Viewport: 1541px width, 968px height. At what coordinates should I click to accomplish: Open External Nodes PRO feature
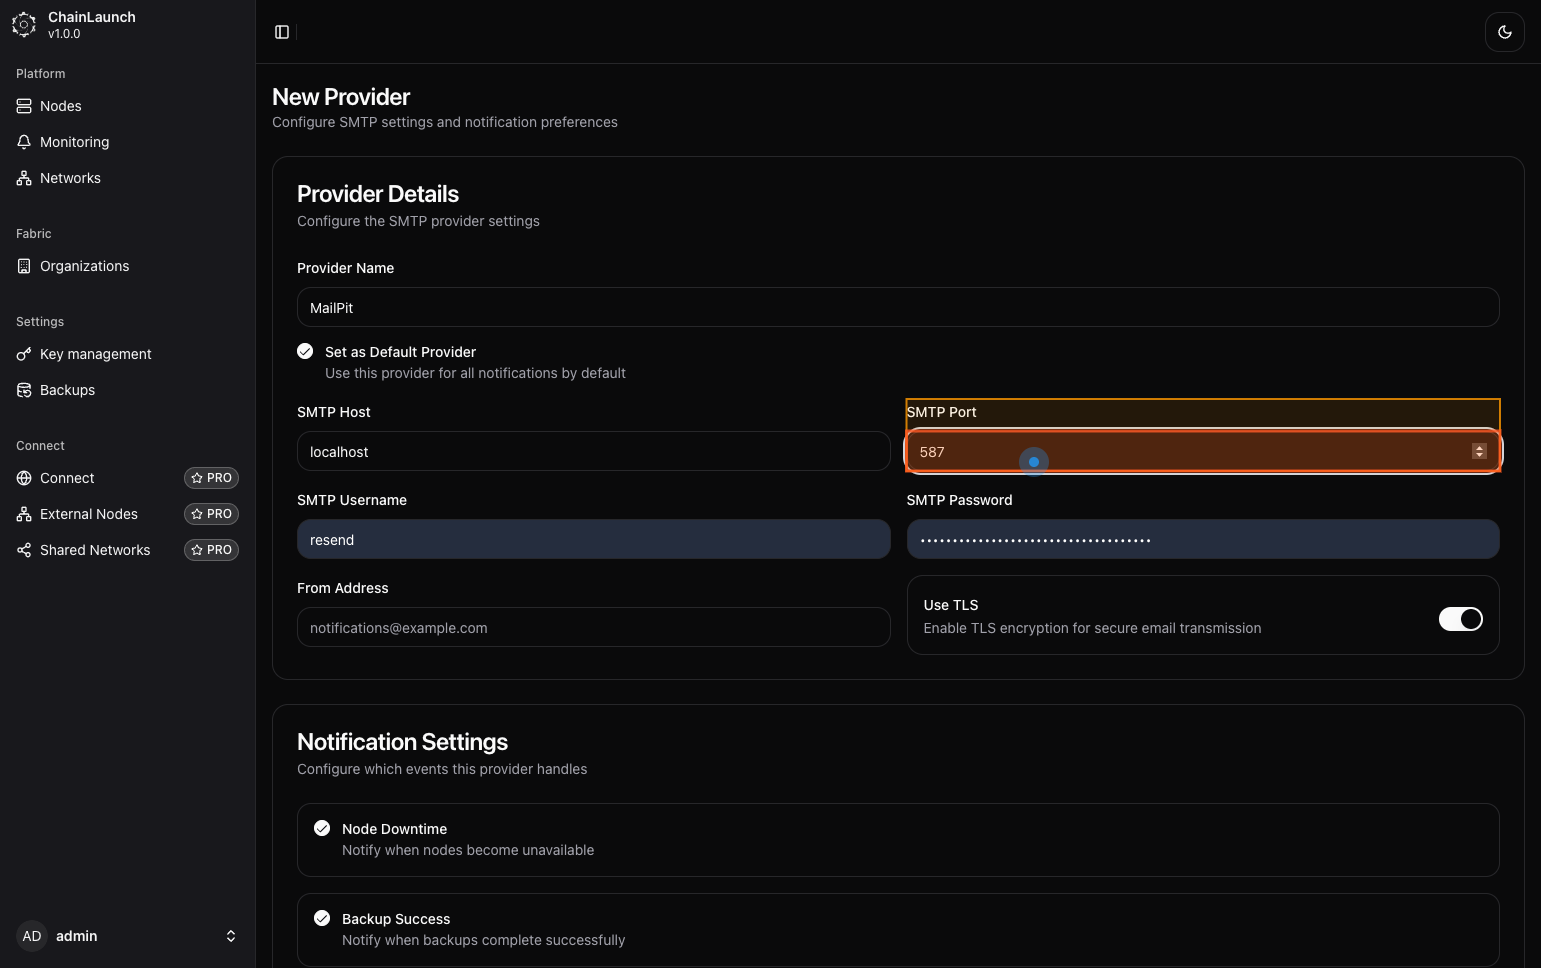(x=89, y=514)
